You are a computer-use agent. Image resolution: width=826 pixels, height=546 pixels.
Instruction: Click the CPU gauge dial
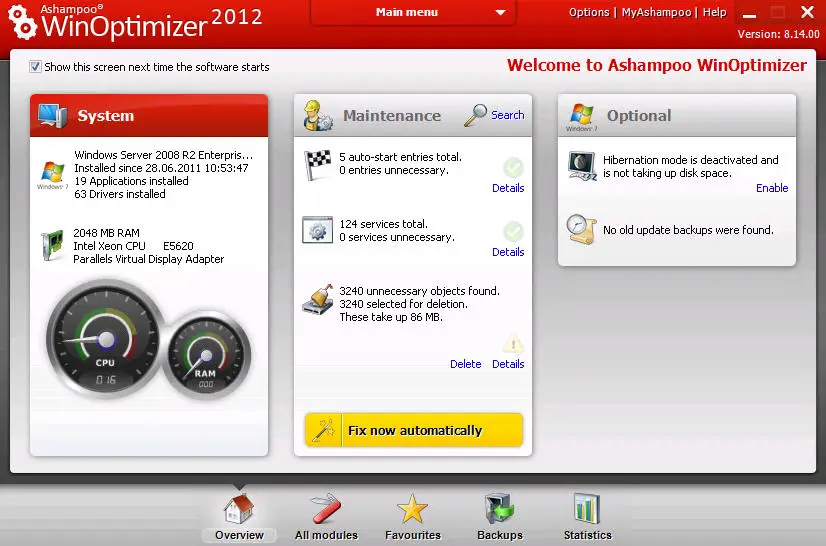(105, 338)
